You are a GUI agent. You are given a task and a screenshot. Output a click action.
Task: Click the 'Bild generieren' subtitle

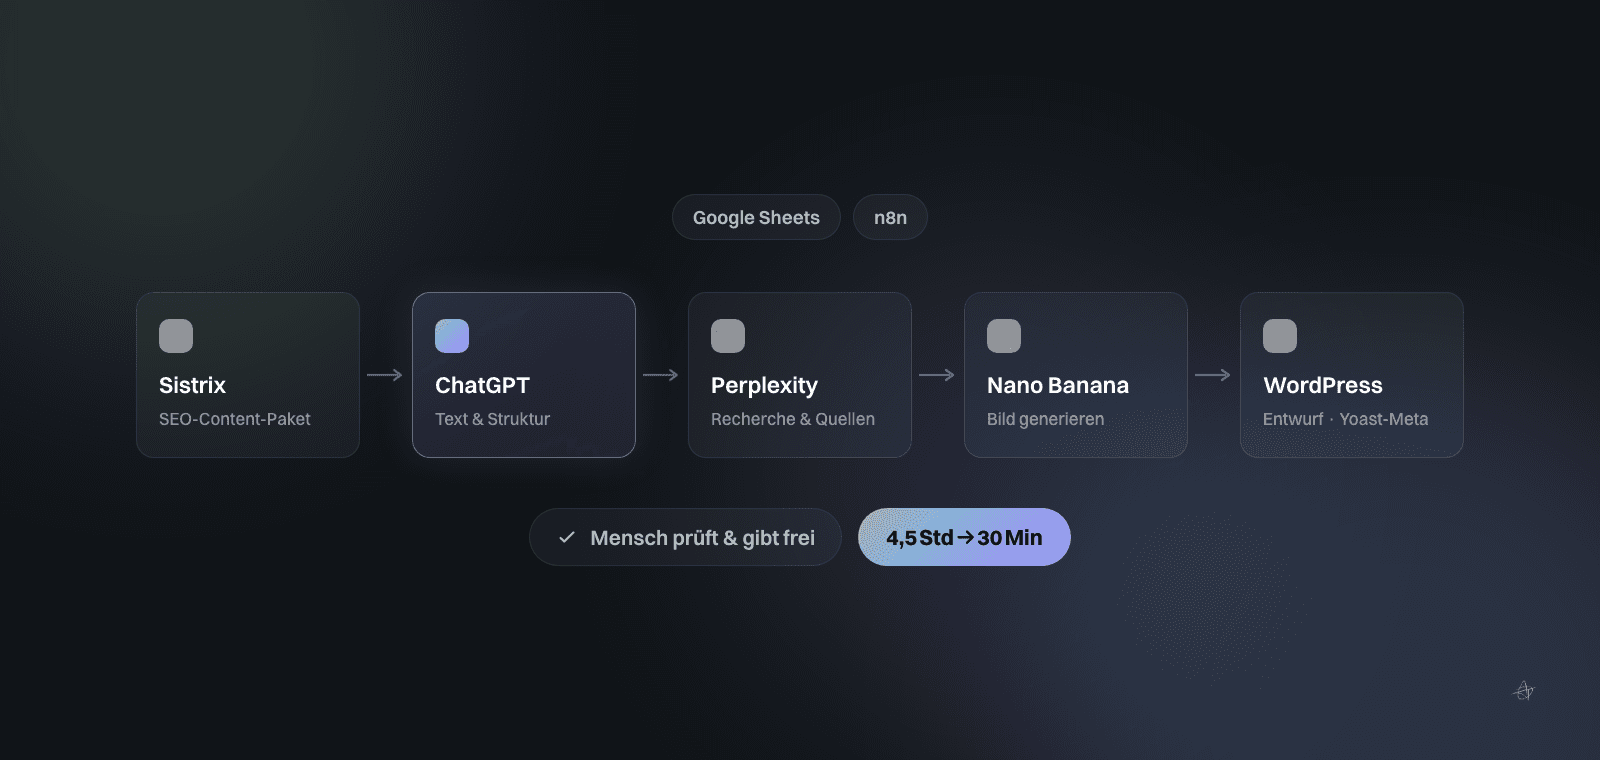[1046, 419]
